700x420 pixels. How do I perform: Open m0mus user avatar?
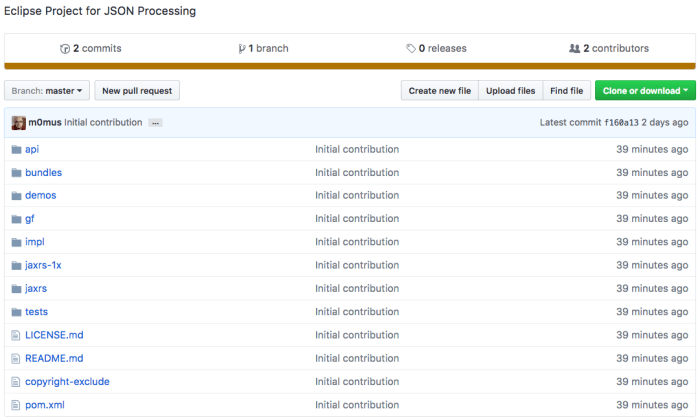pyautogui.click(x=18, y=122)
